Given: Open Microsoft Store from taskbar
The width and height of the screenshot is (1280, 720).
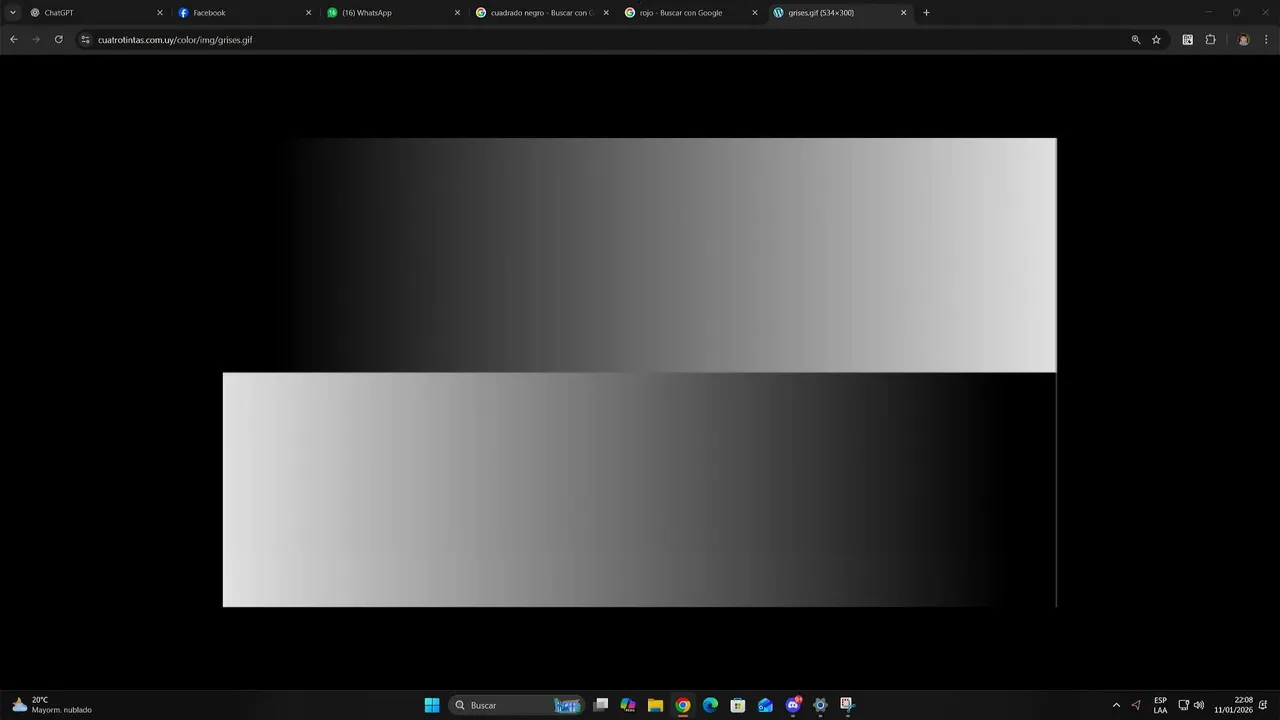Looking at the screenshot, I should [x=737, y=705].
